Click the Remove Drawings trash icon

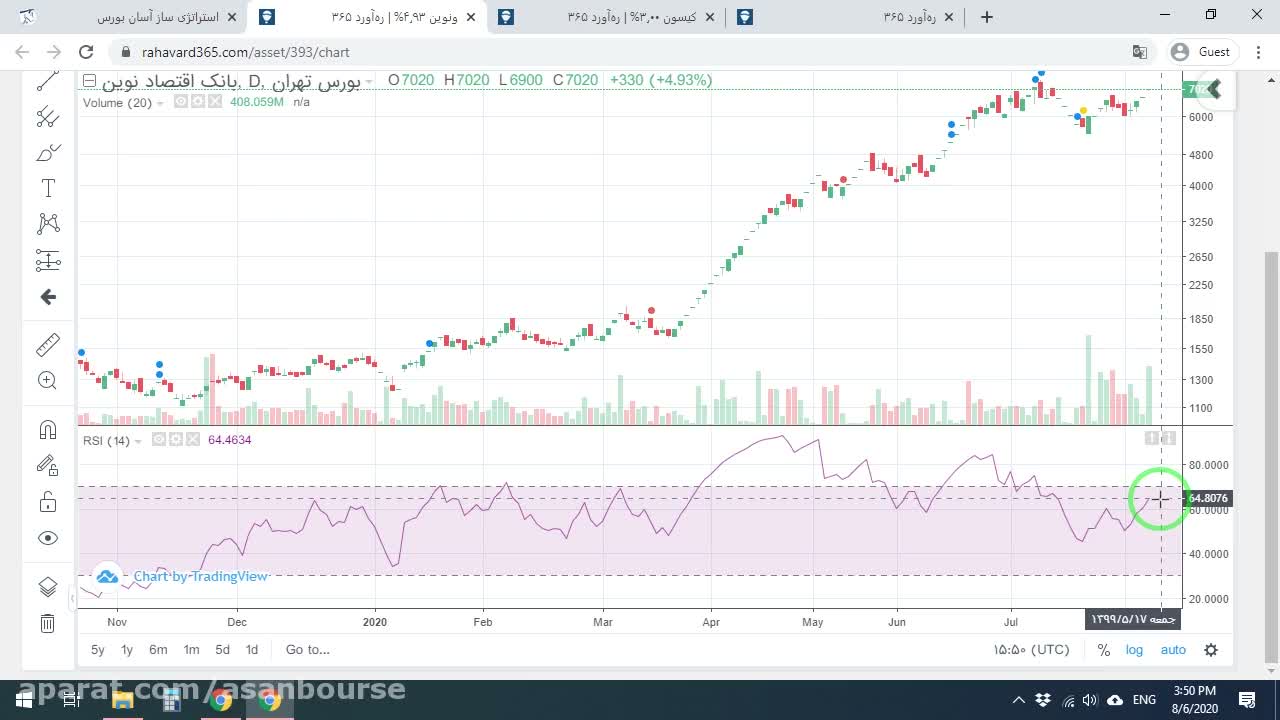[48, 624]
